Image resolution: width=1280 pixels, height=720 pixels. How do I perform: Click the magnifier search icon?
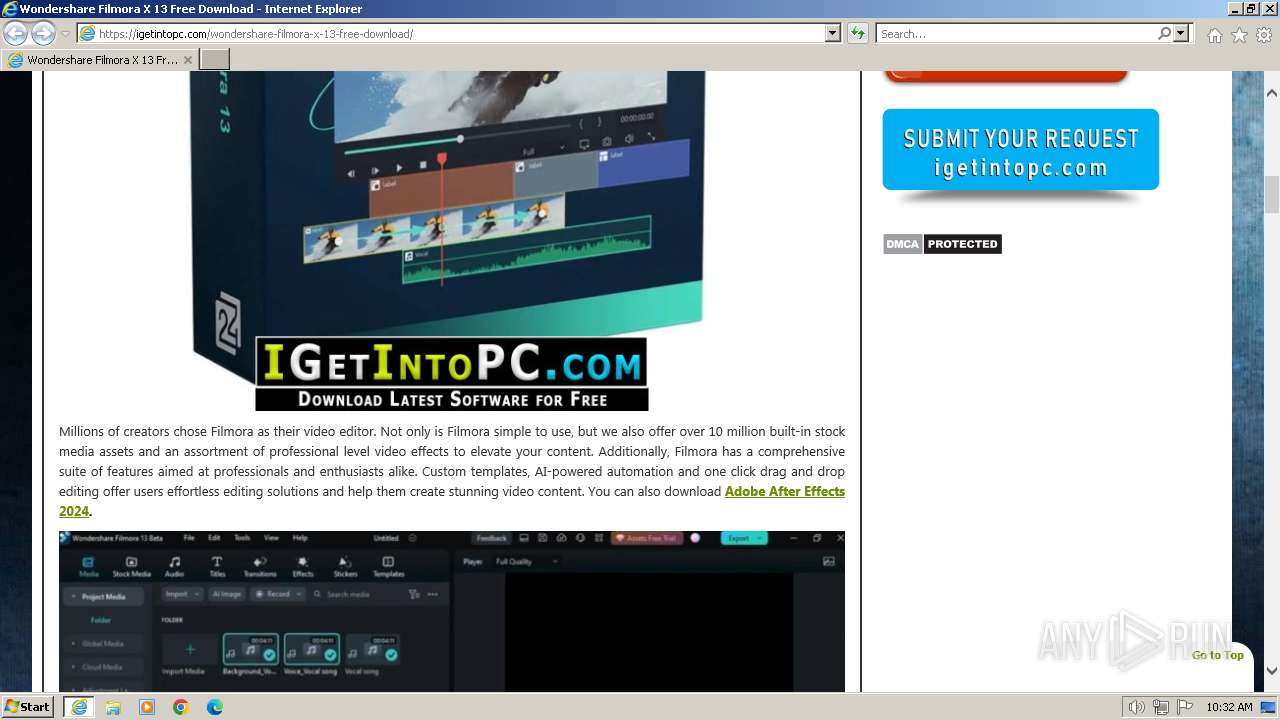1164,33
